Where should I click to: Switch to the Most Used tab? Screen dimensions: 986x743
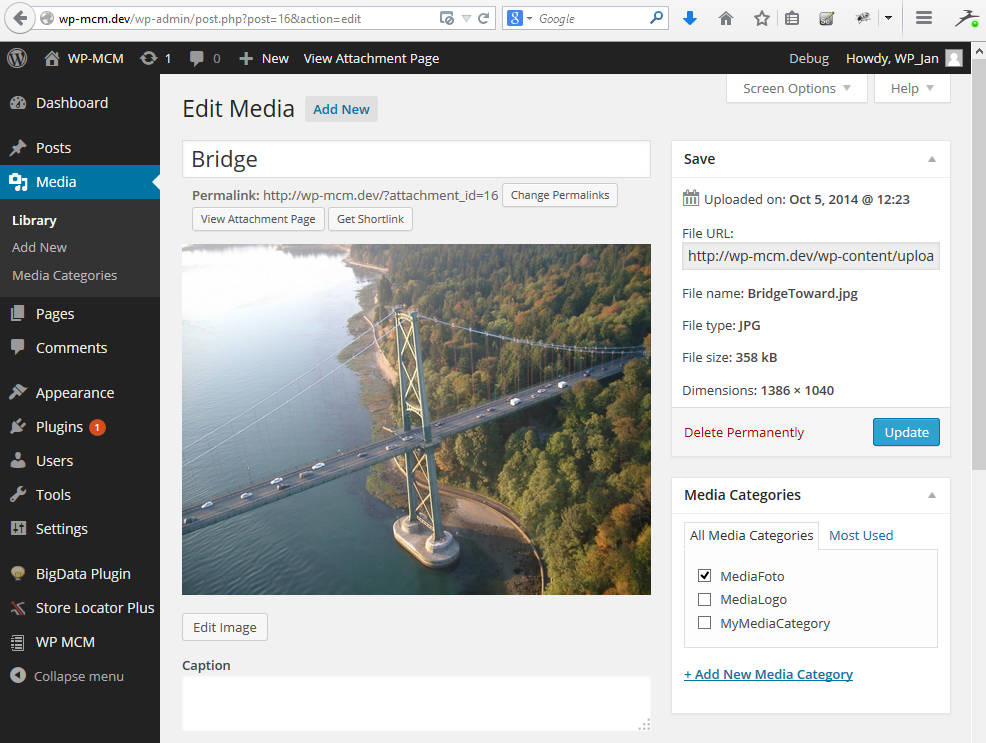tap(861, 535)
